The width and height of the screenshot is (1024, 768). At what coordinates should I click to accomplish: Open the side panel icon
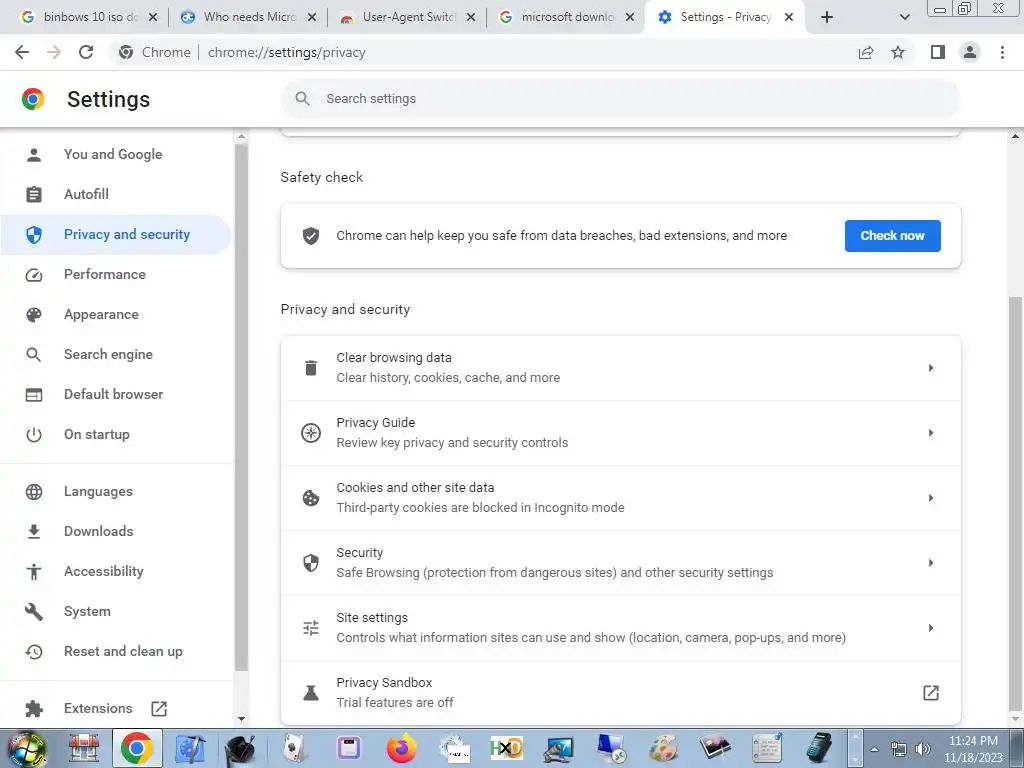[938, 52]
